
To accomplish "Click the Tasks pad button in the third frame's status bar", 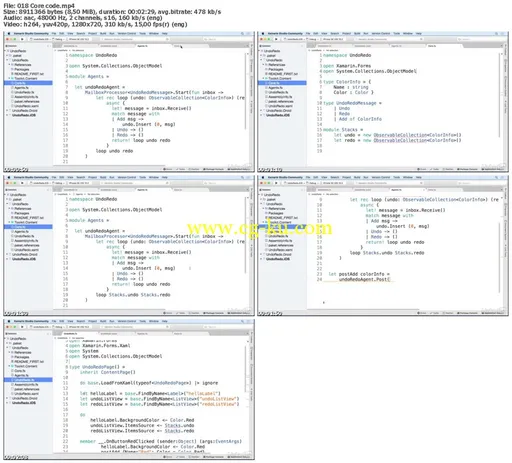I will point(181,313).
